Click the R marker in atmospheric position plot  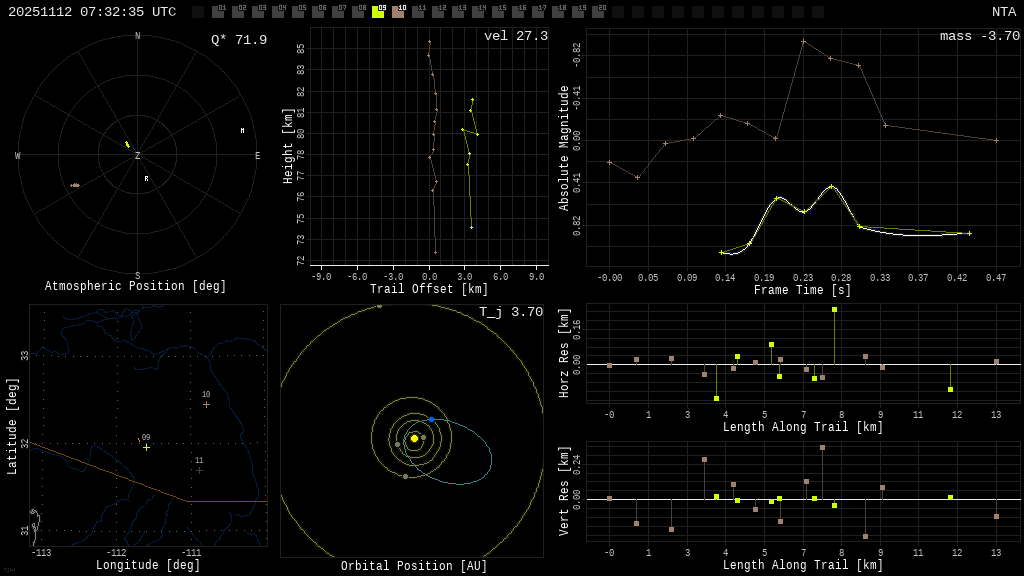pyautogui.click(x=146, y=179)
